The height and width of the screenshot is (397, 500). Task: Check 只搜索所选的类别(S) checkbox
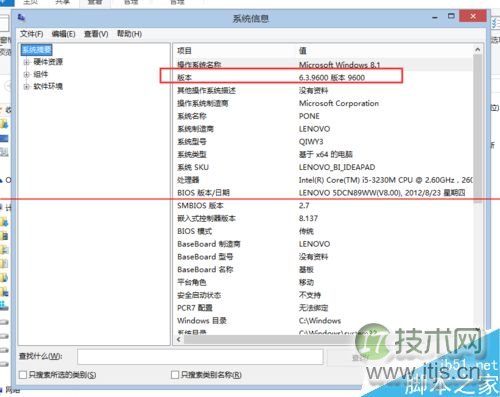pyautogui.click(x=23, y=375)
